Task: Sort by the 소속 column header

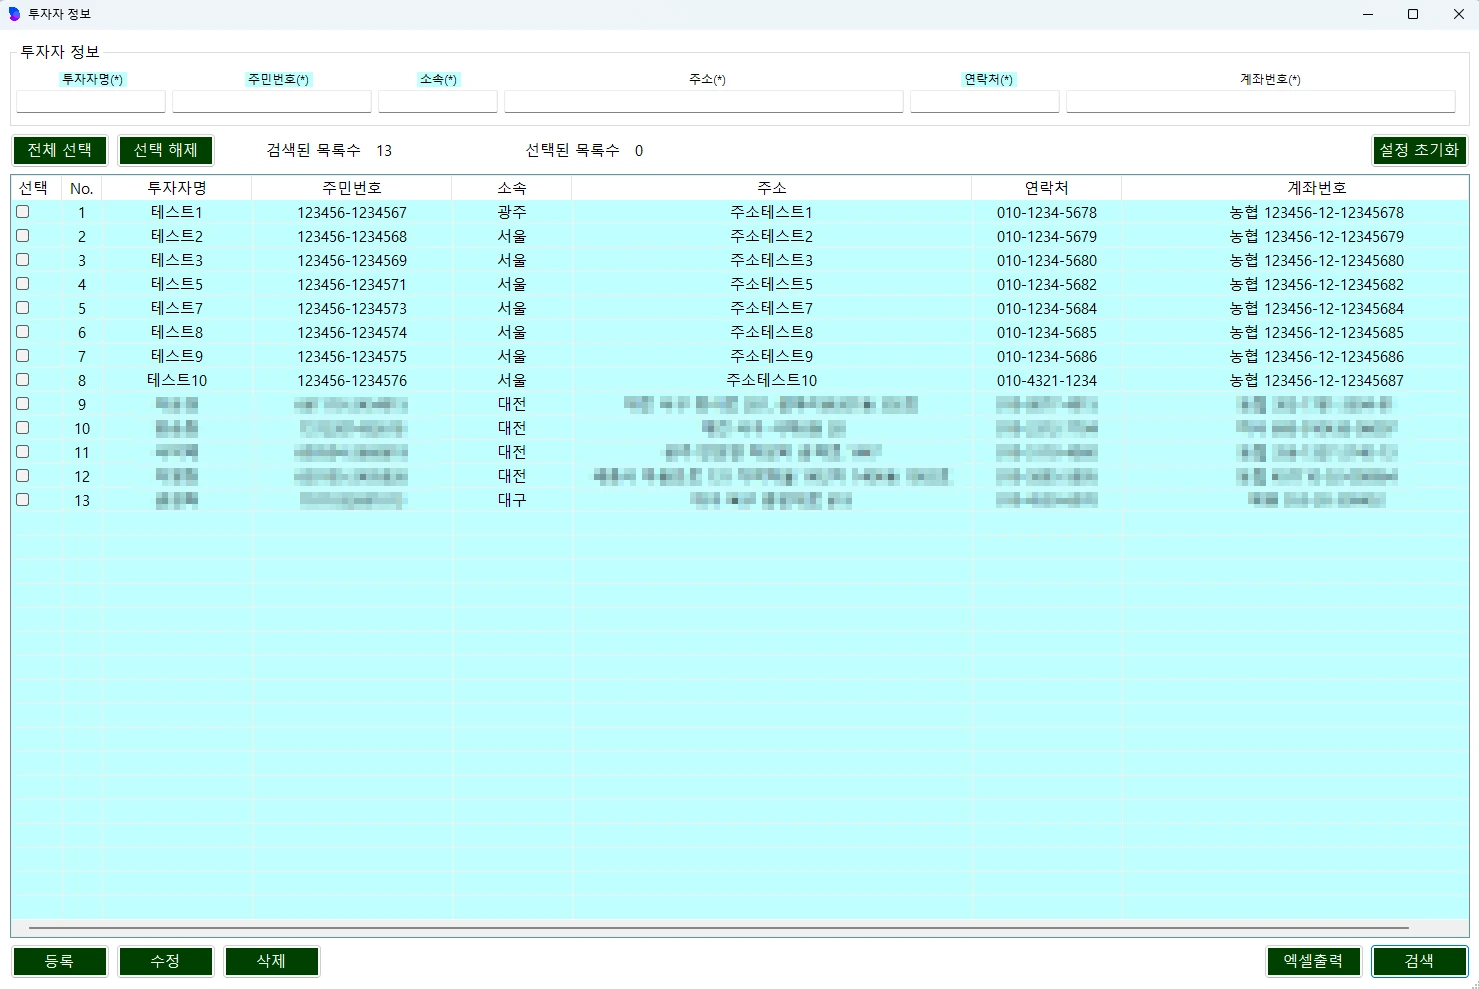Action: tap(512, 188)
